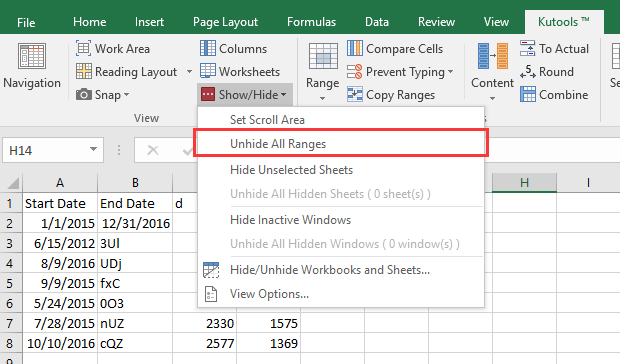Select column A header
Screen dimensions: 620x364
[x=60, y=183]
